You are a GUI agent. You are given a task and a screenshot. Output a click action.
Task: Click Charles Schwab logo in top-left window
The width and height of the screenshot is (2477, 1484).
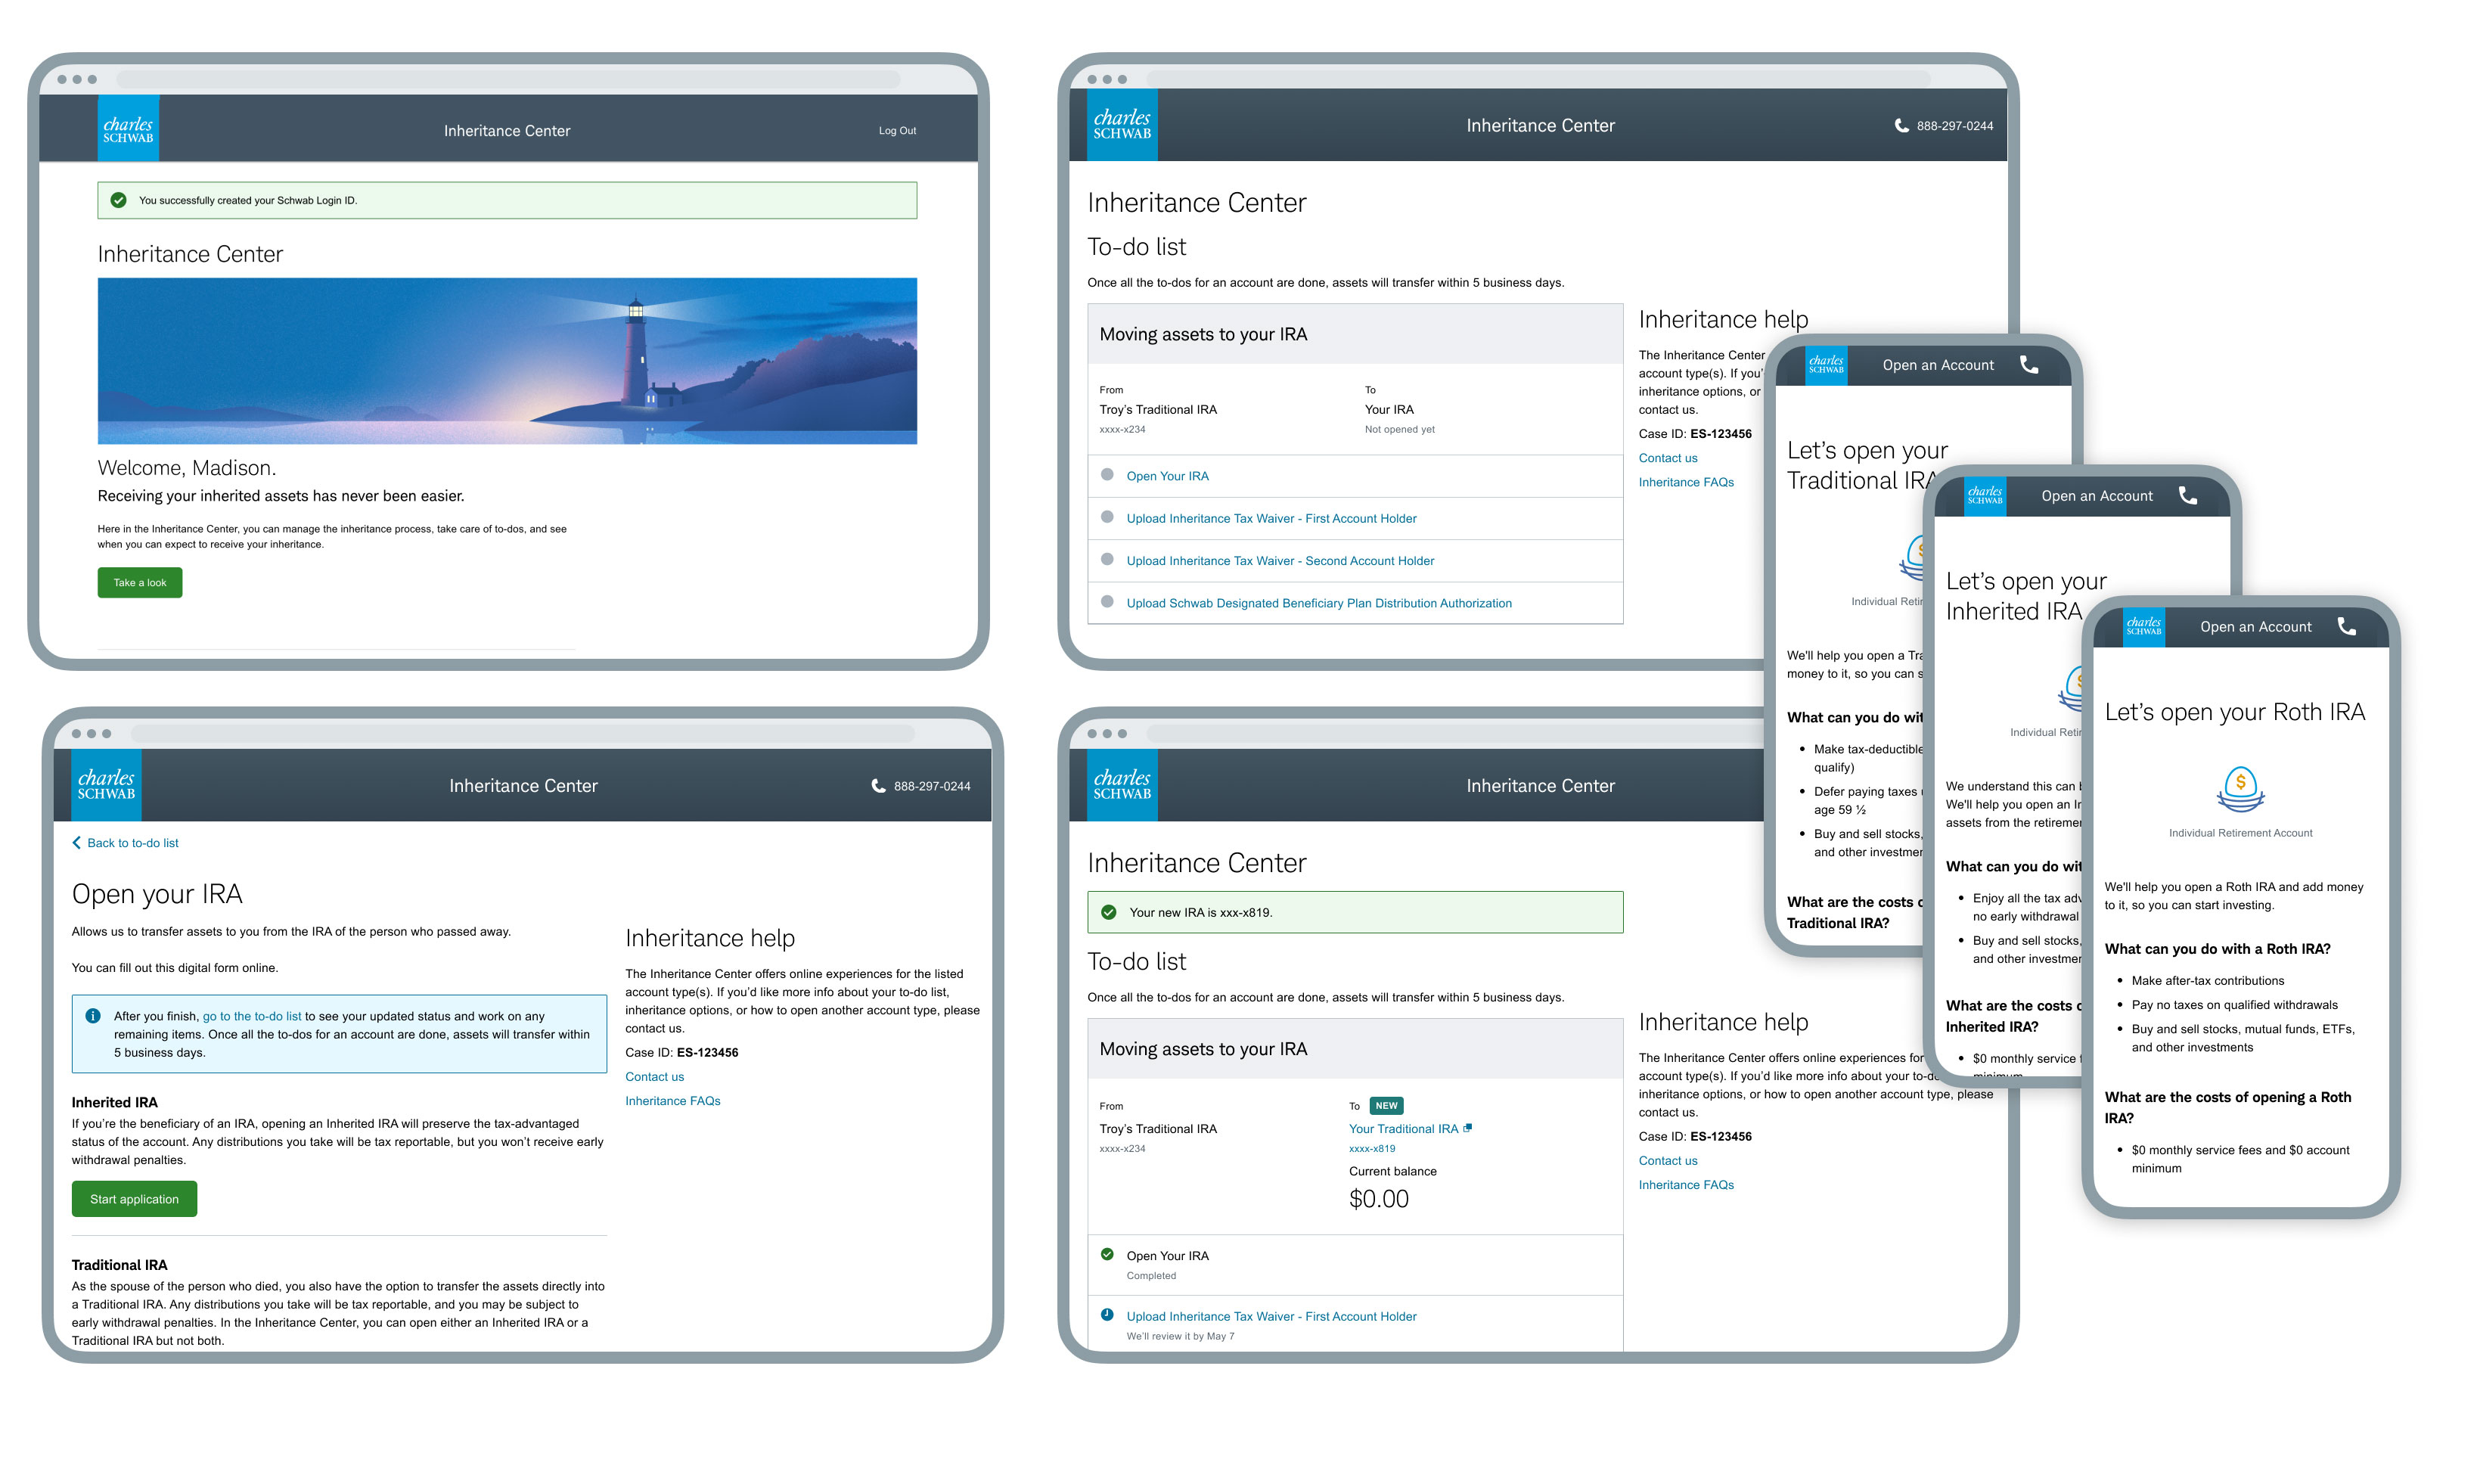(x=128, y=129)
